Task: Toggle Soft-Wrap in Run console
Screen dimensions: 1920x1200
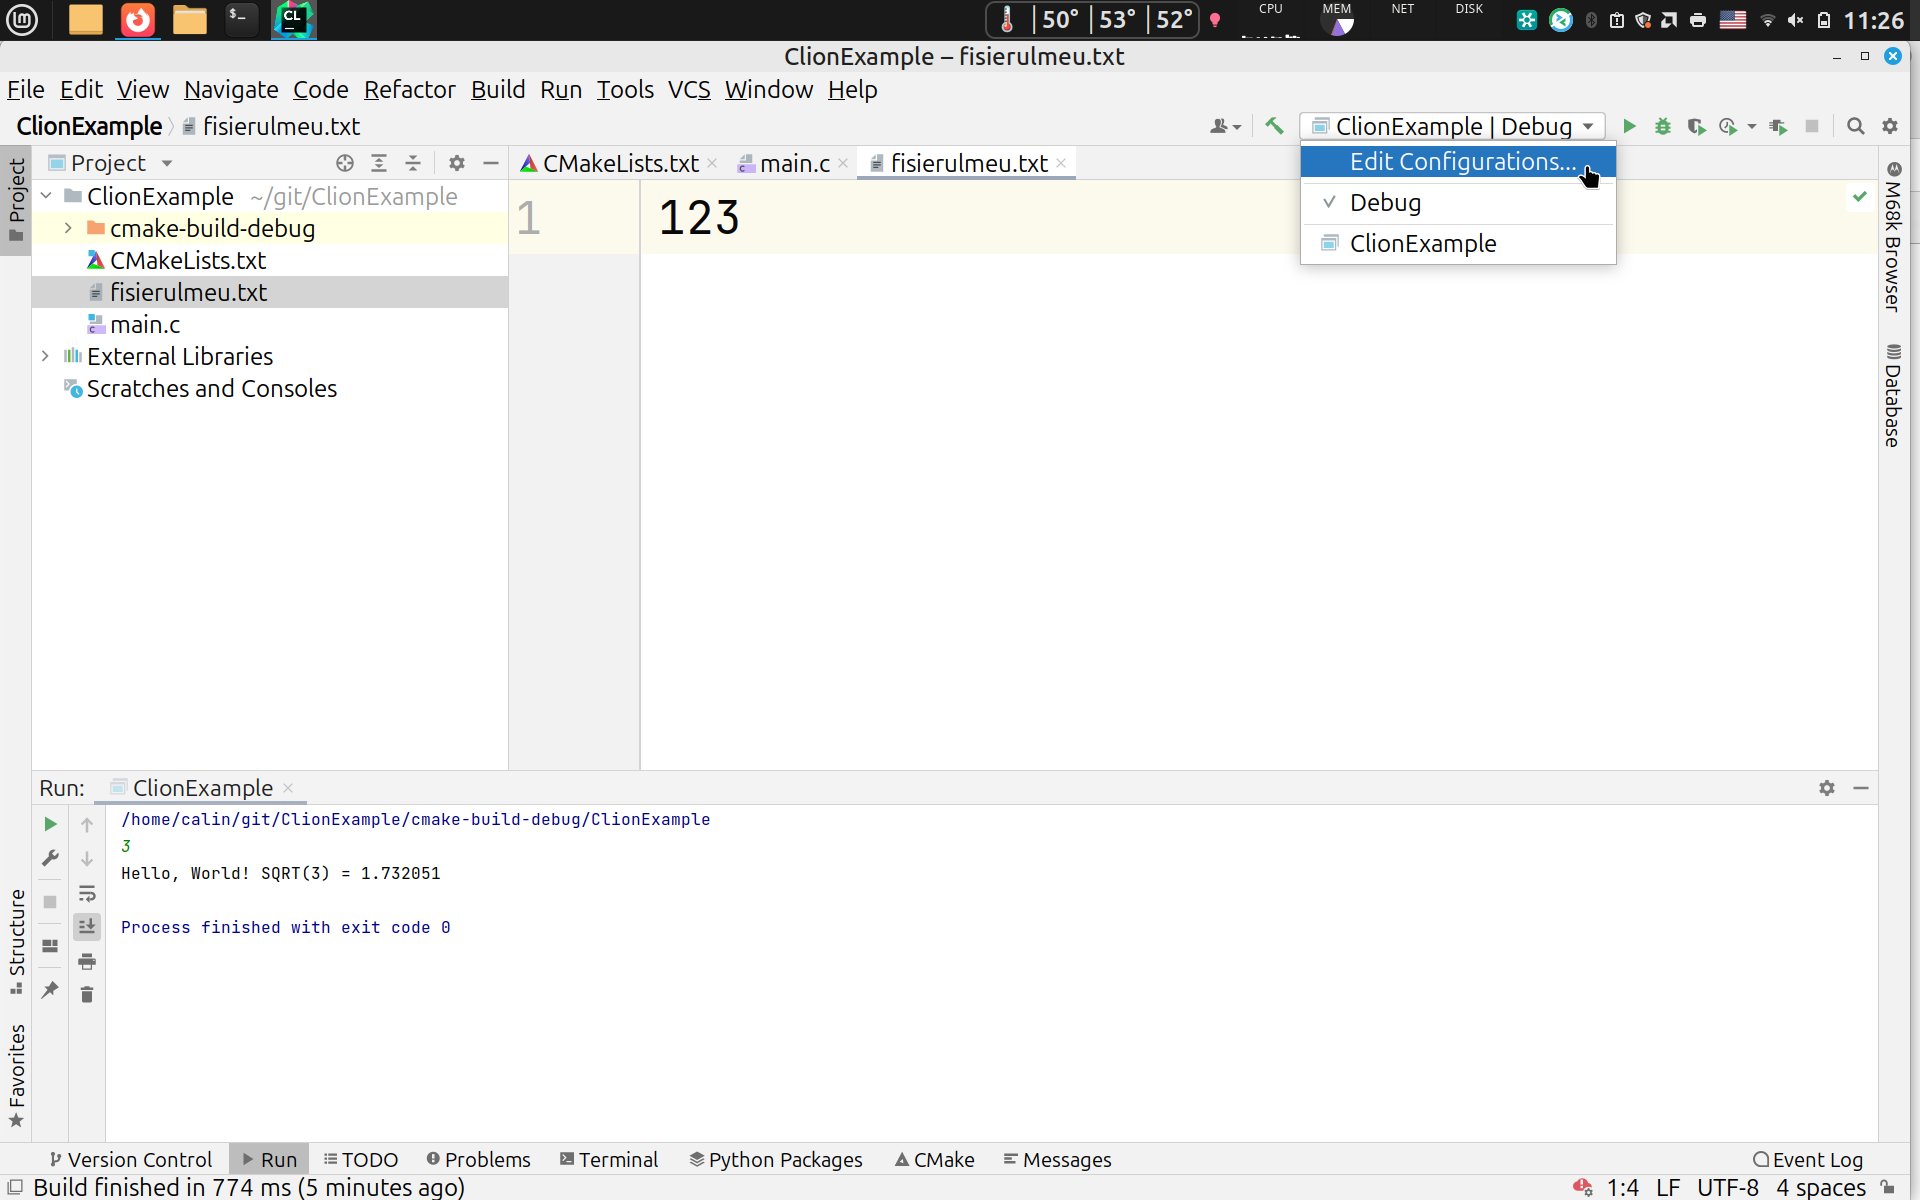Action: (x=87, y=893)
